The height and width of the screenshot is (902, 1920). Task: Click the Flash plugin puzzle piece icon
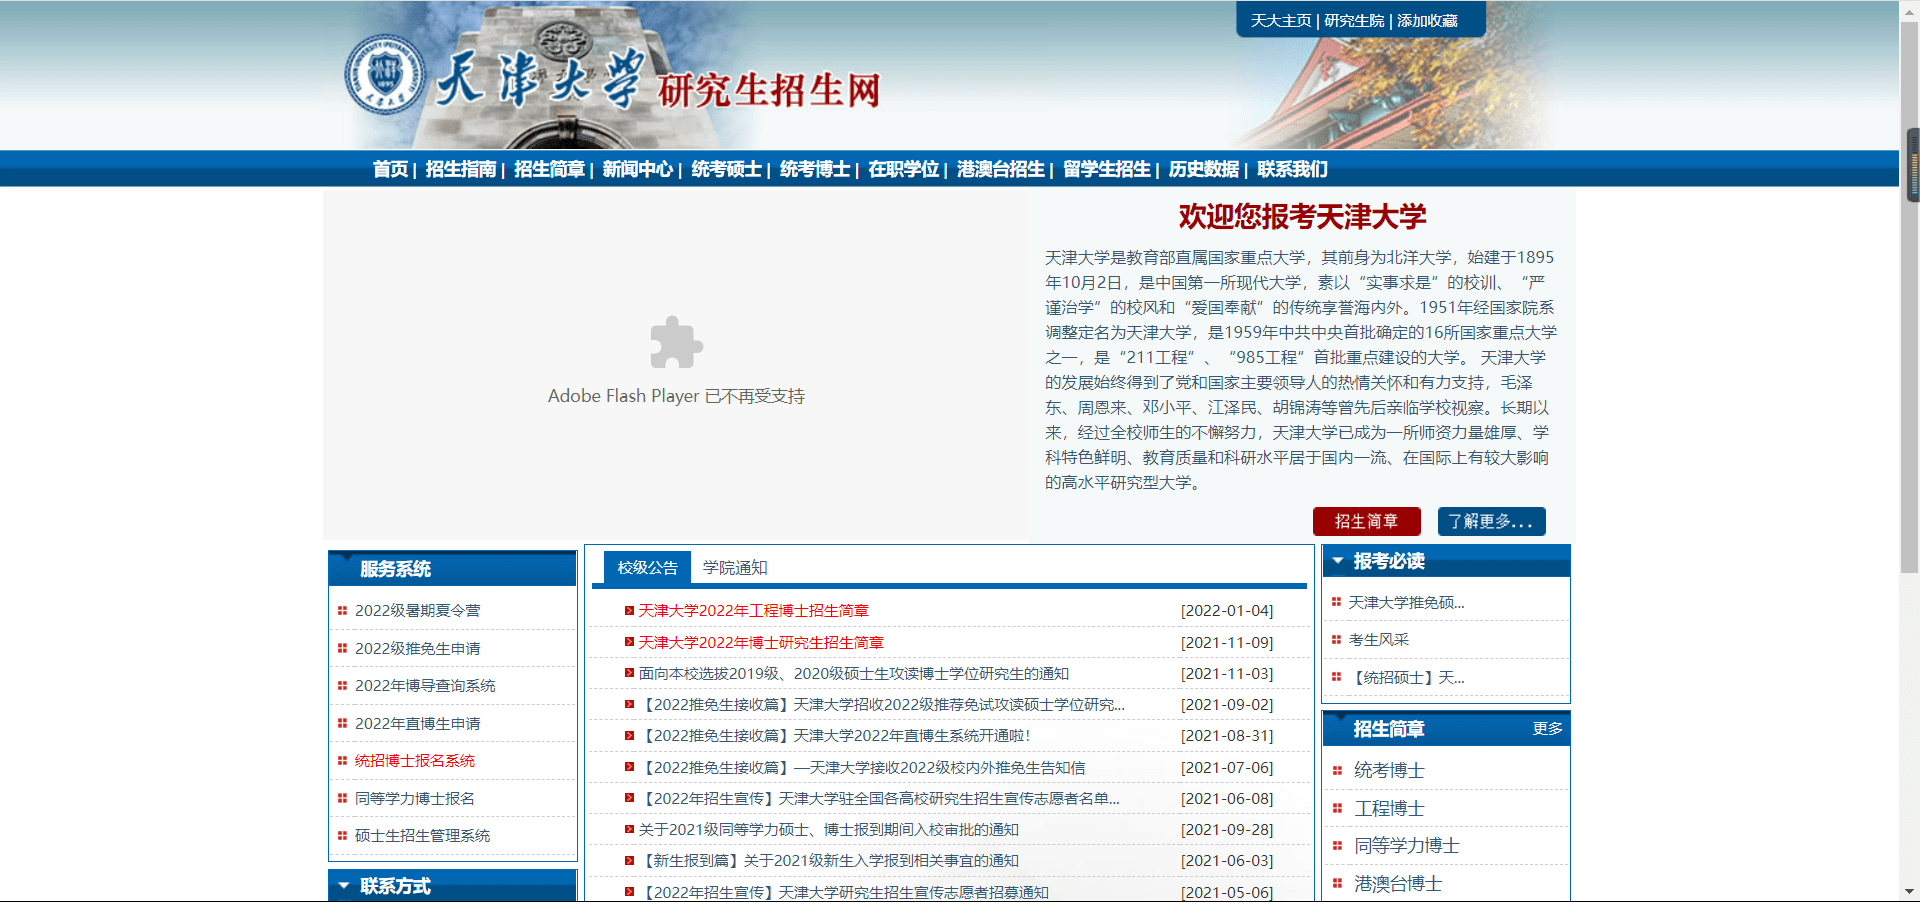tap(676, 342)
